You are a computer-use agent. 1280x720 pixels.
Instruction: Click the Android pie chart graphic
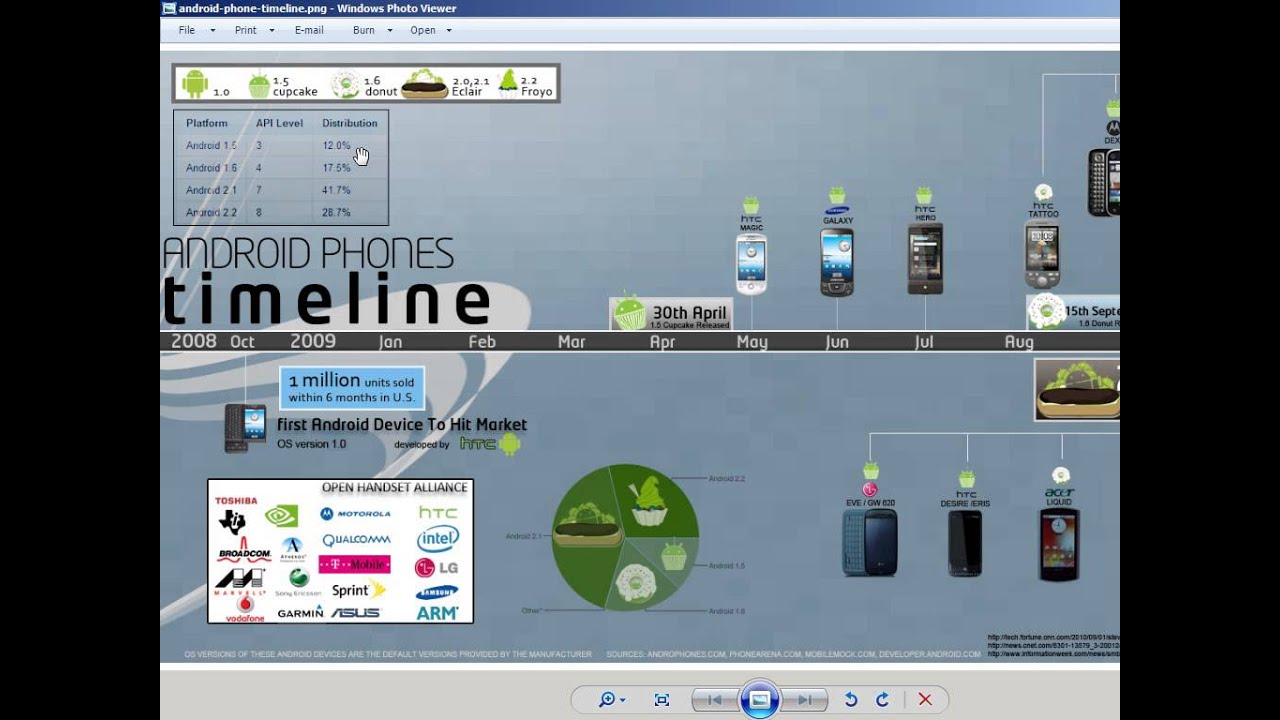coord(626,537)
